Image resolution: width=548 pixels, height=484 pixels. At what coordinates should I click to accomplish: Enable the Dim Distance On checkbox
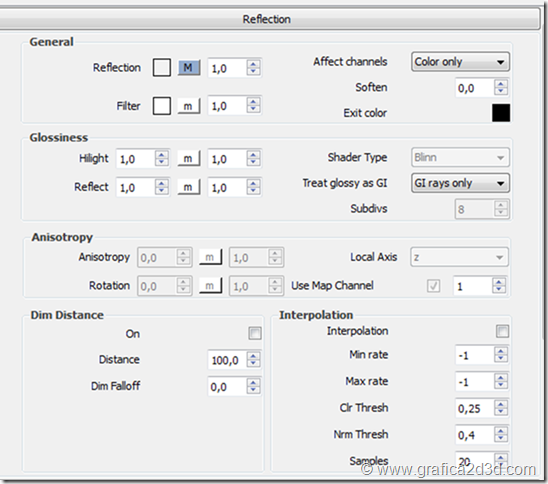(255, 333)
